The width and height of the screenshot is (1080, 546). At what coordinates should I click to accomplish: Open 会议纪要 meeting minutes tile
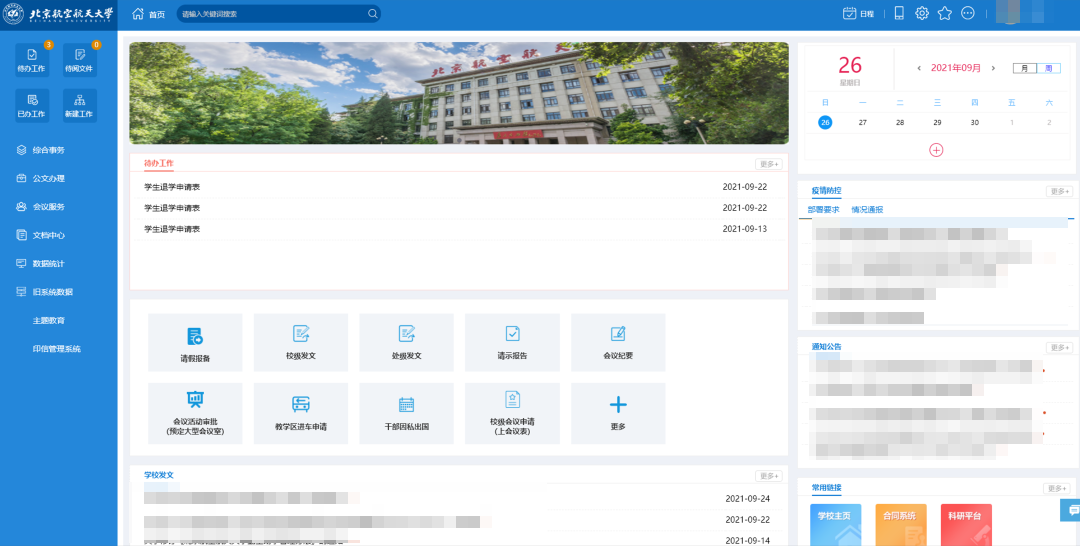coord(618,342)
